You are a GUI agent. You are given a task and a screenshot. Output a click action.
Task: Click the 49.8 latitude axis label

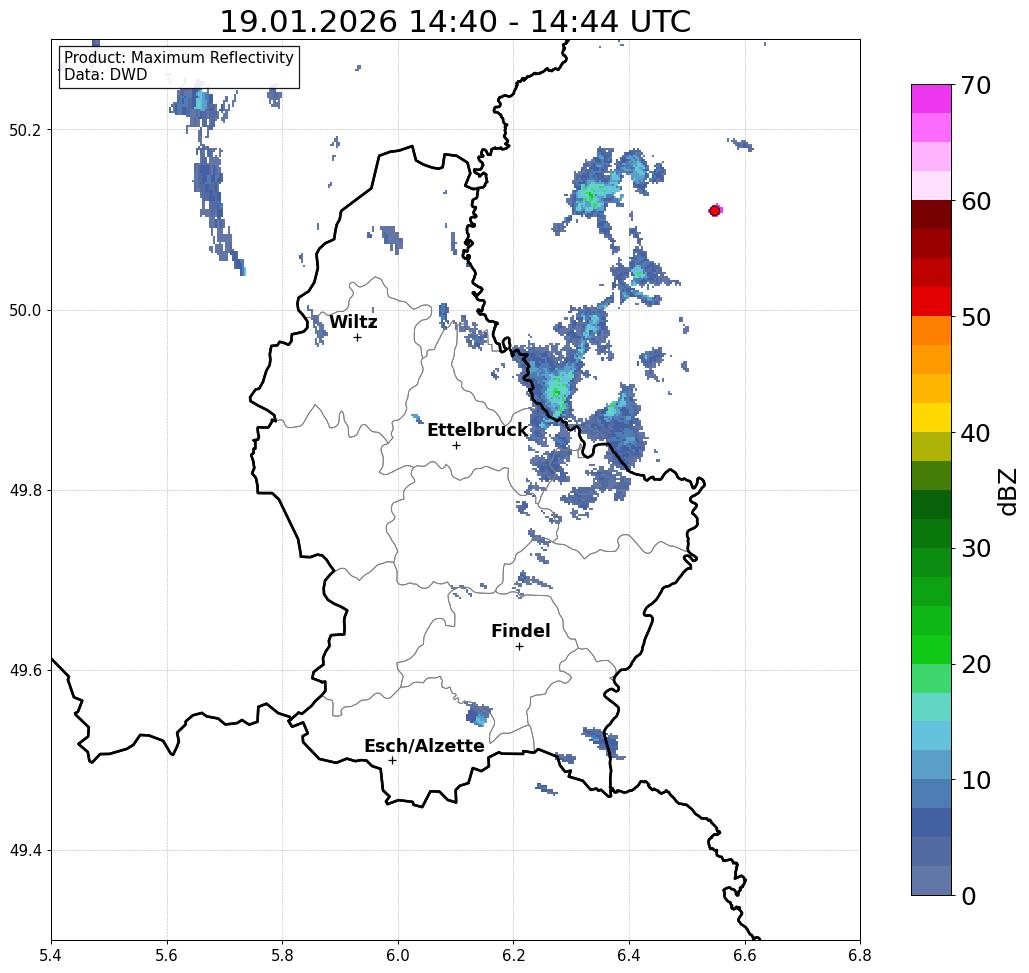click(25, 491)
